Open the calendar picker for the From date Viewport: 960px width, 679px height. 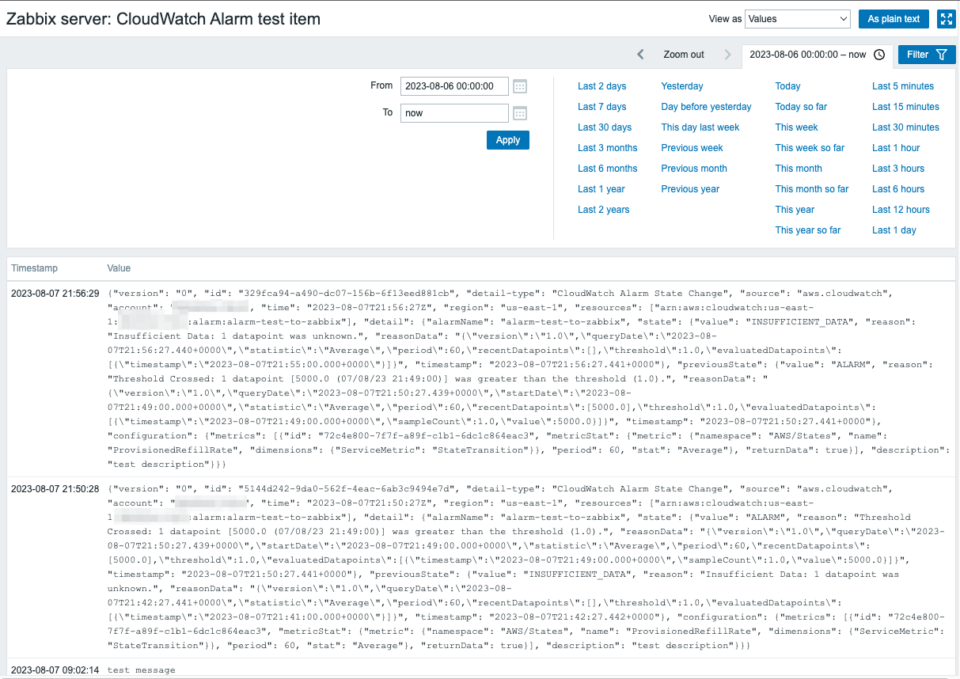pyautogui.click(x=519, y=86)
